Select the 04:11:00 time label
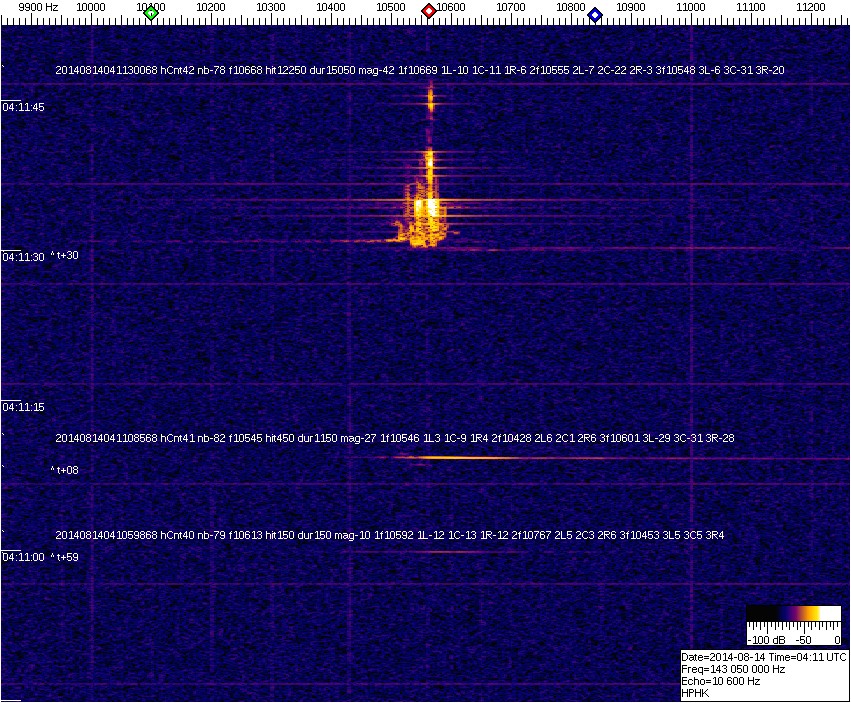851x703 pixels. pyautogui.click(x=24, y=557)
